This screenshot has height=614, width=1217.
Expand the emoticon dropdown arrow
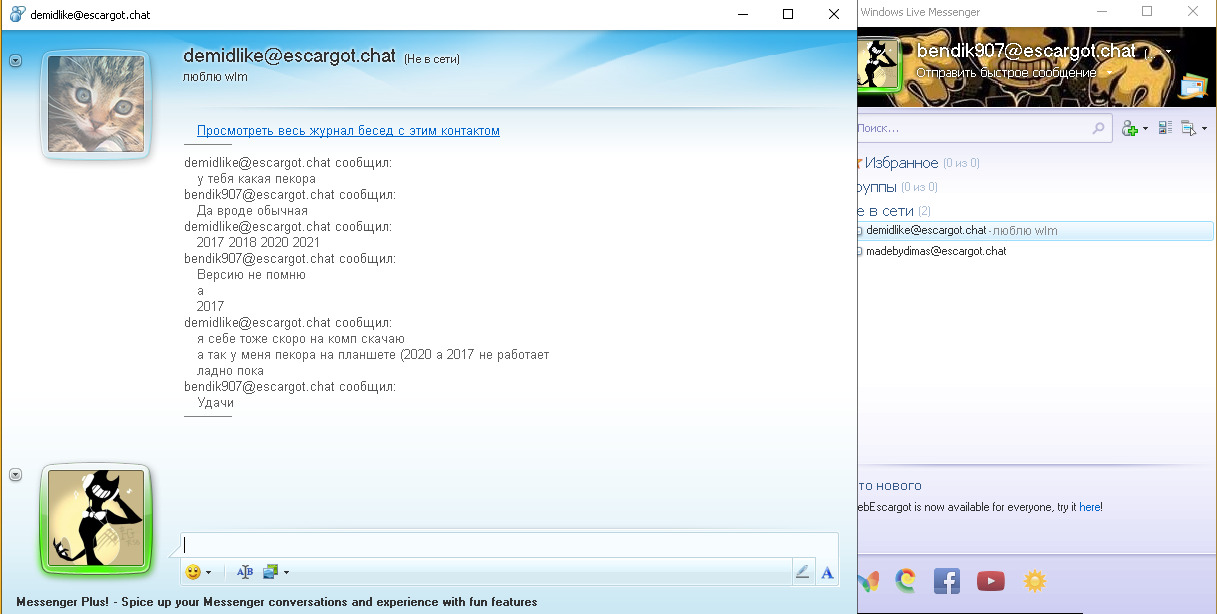point(208,573)
